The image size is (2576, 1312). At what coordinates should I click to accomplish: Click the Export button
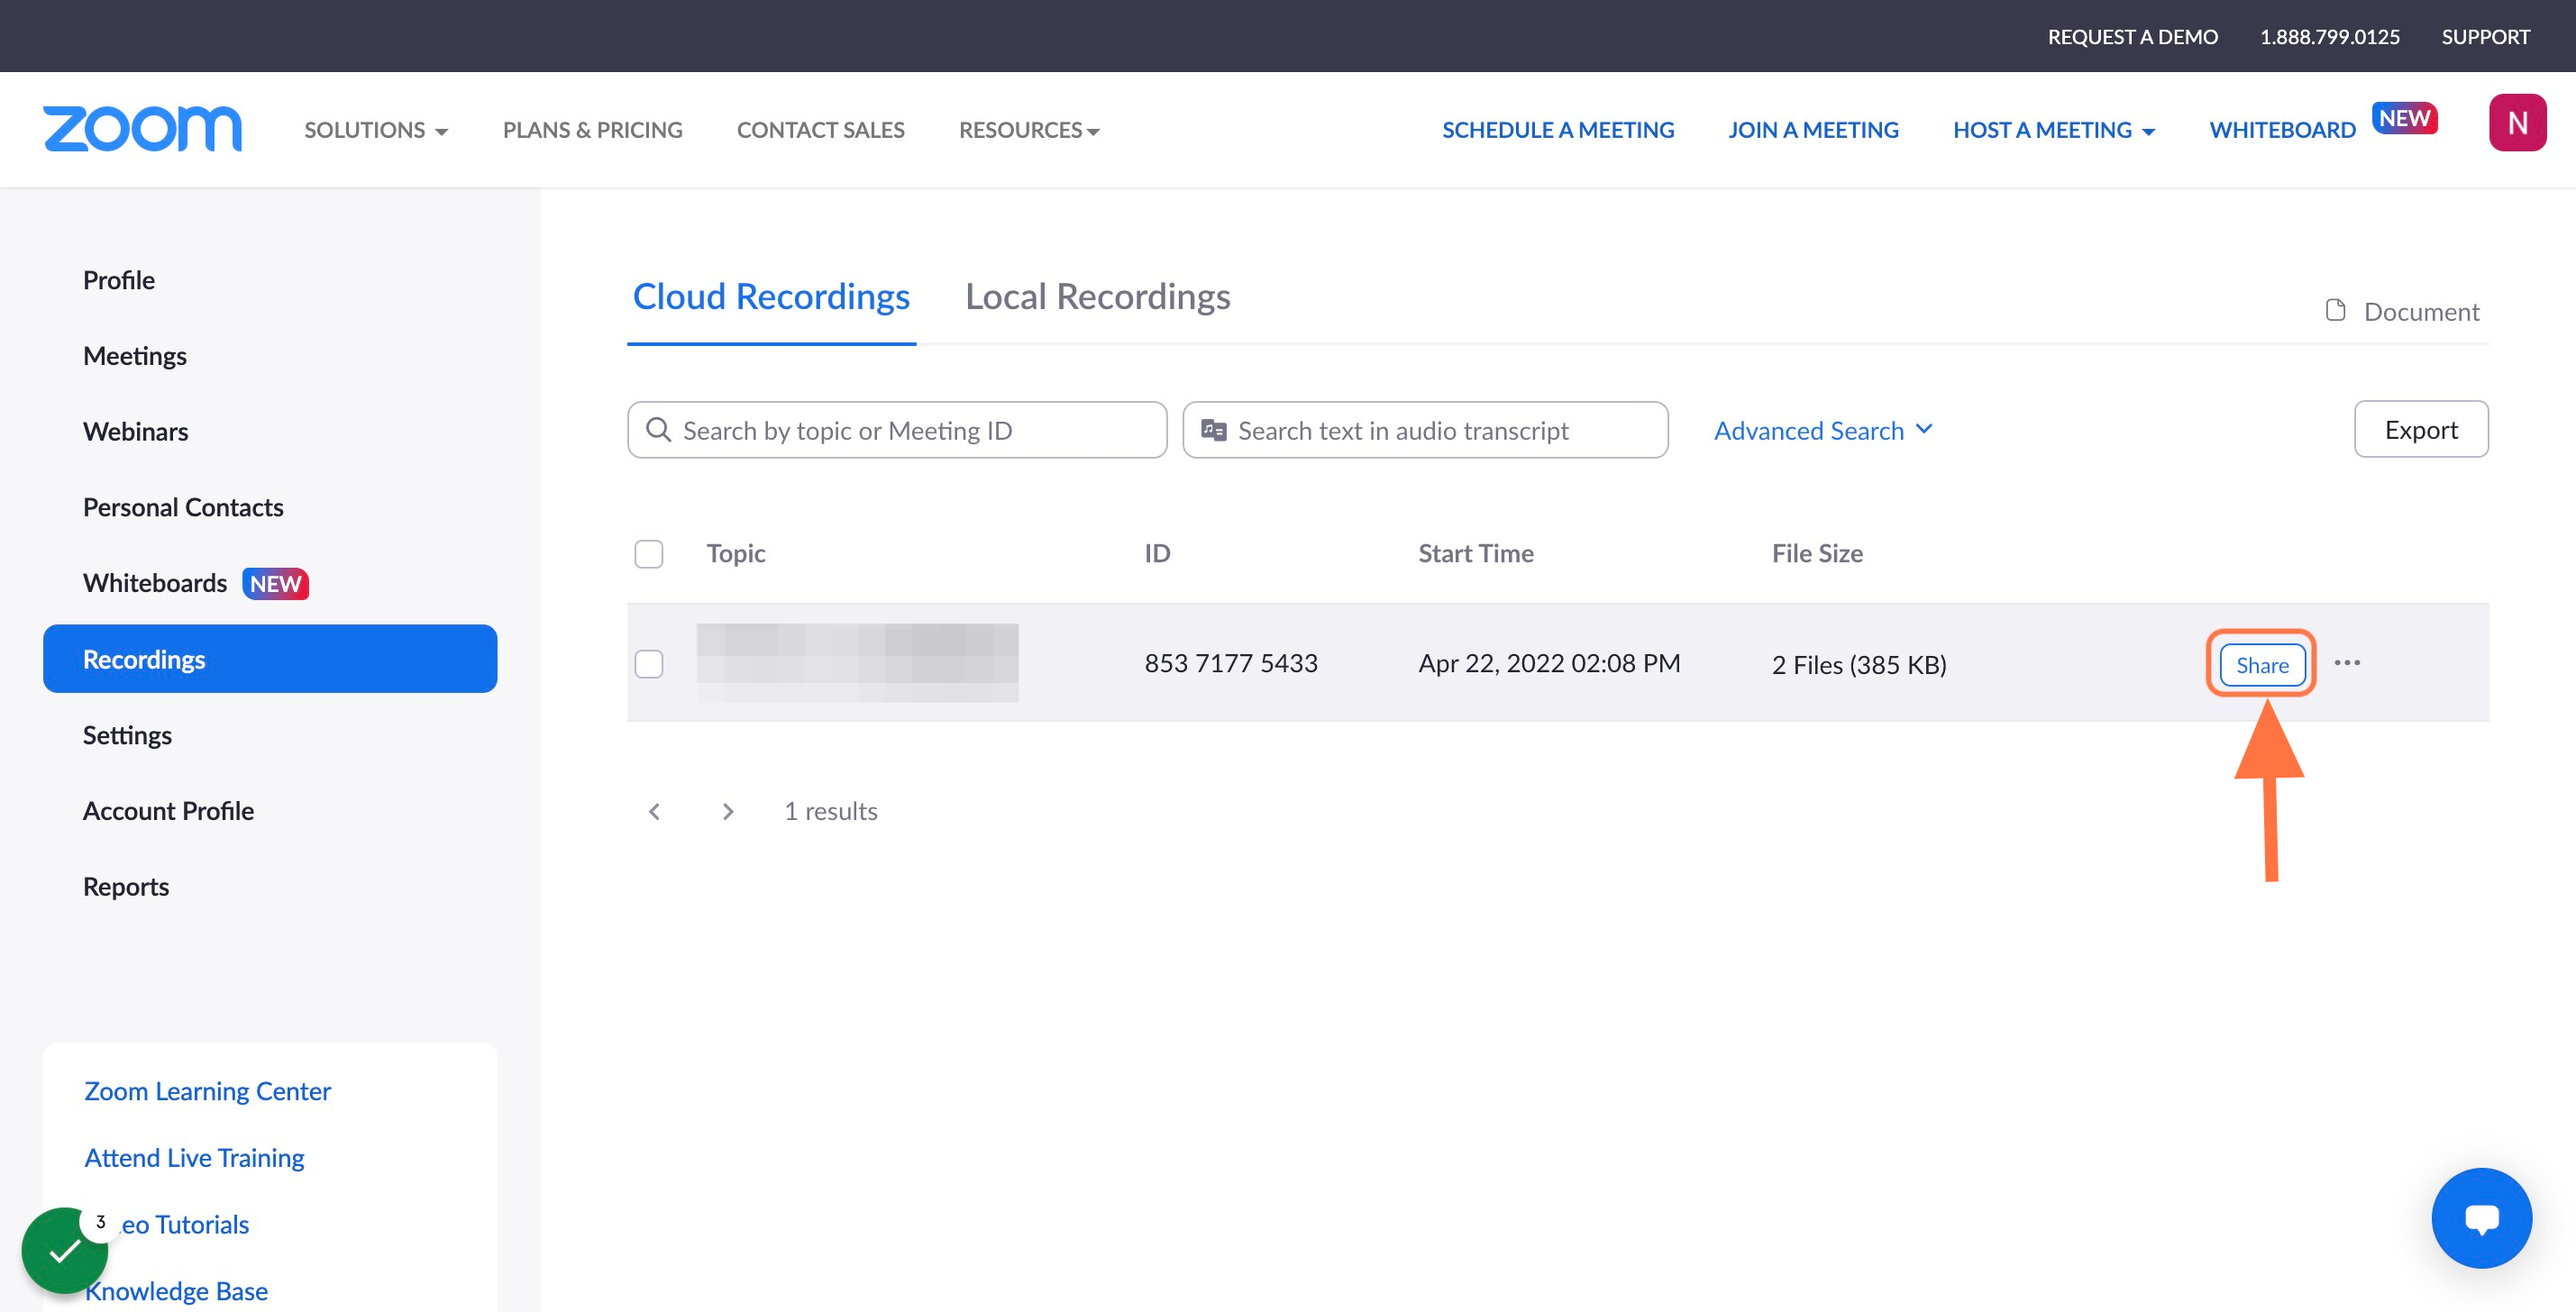2421,430
